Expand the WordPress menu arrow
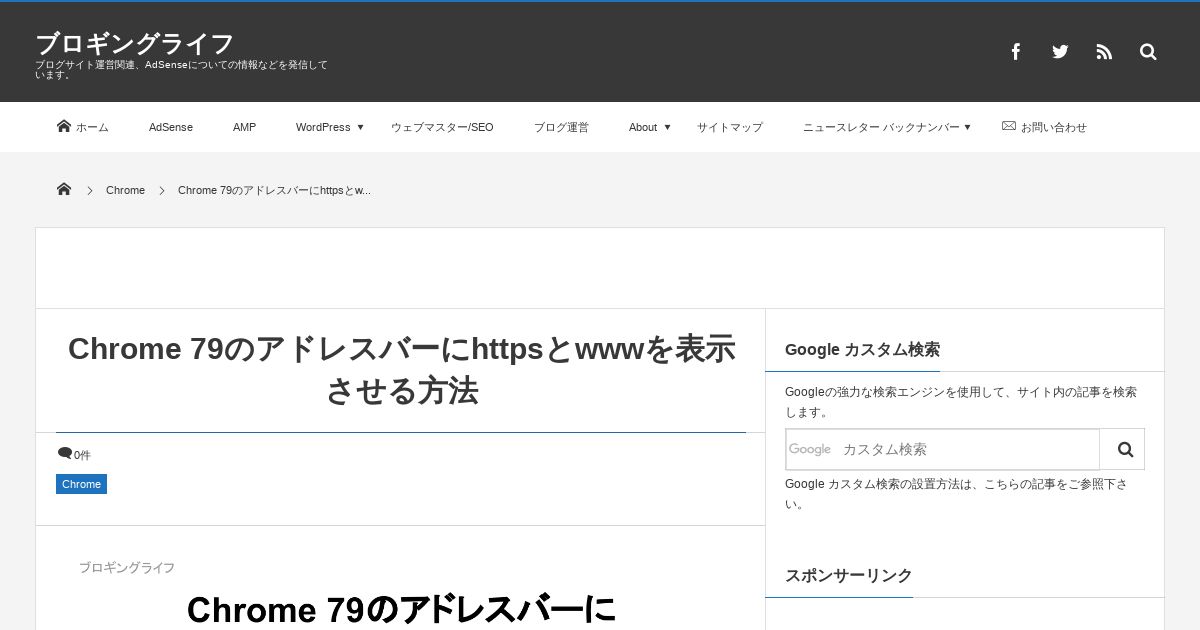 (x=361, y=127)
